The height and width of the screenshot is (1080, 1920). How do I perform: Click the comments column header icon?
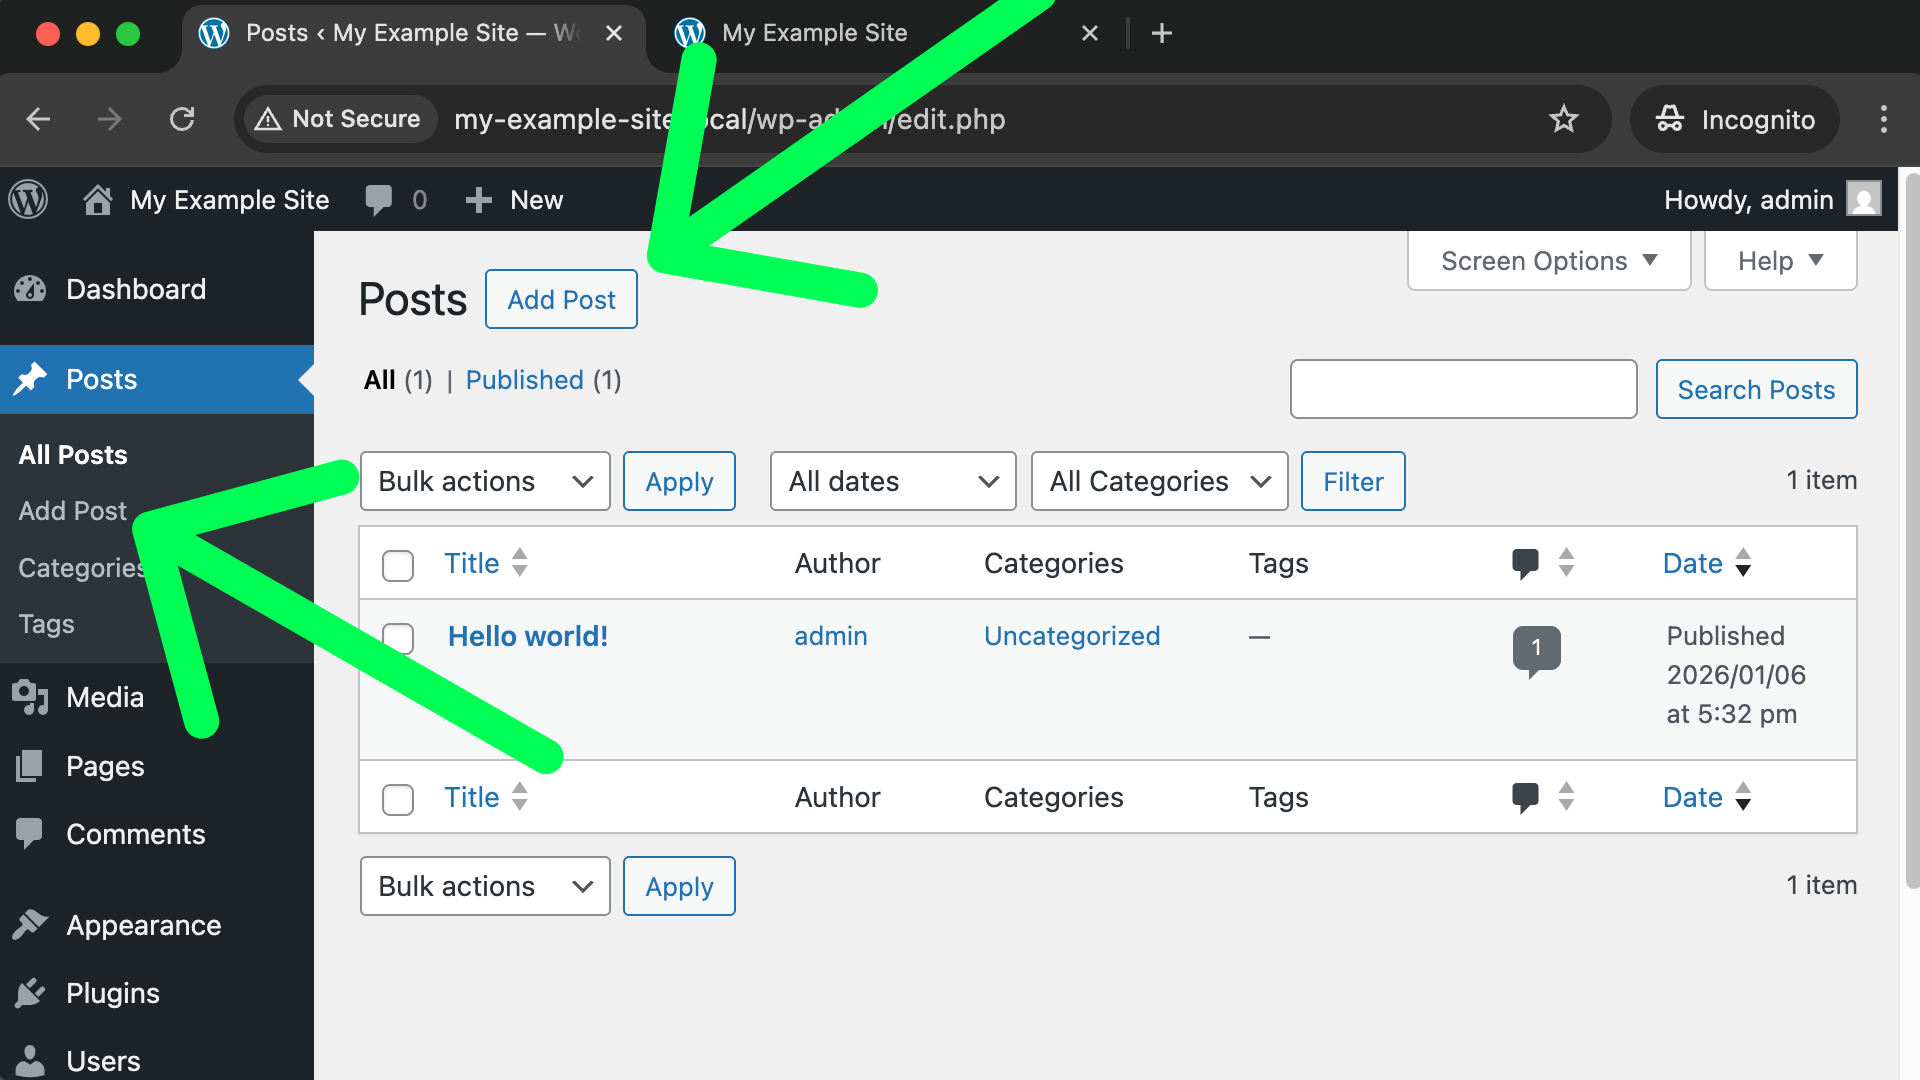click(x=1525, y=563)
